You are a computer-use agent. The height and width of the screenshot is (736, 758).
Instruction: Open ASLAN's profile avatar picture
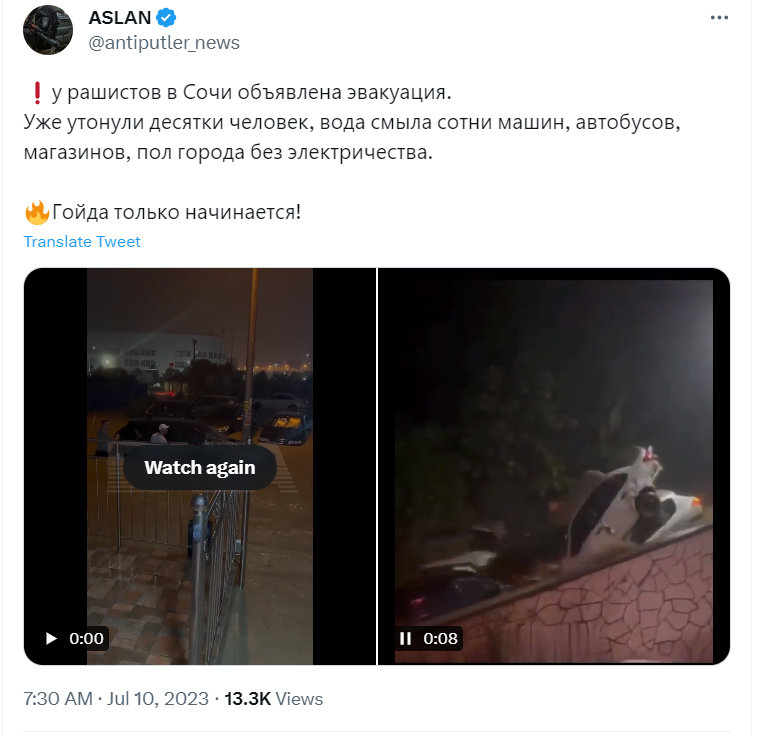click(x=48, y=30)
